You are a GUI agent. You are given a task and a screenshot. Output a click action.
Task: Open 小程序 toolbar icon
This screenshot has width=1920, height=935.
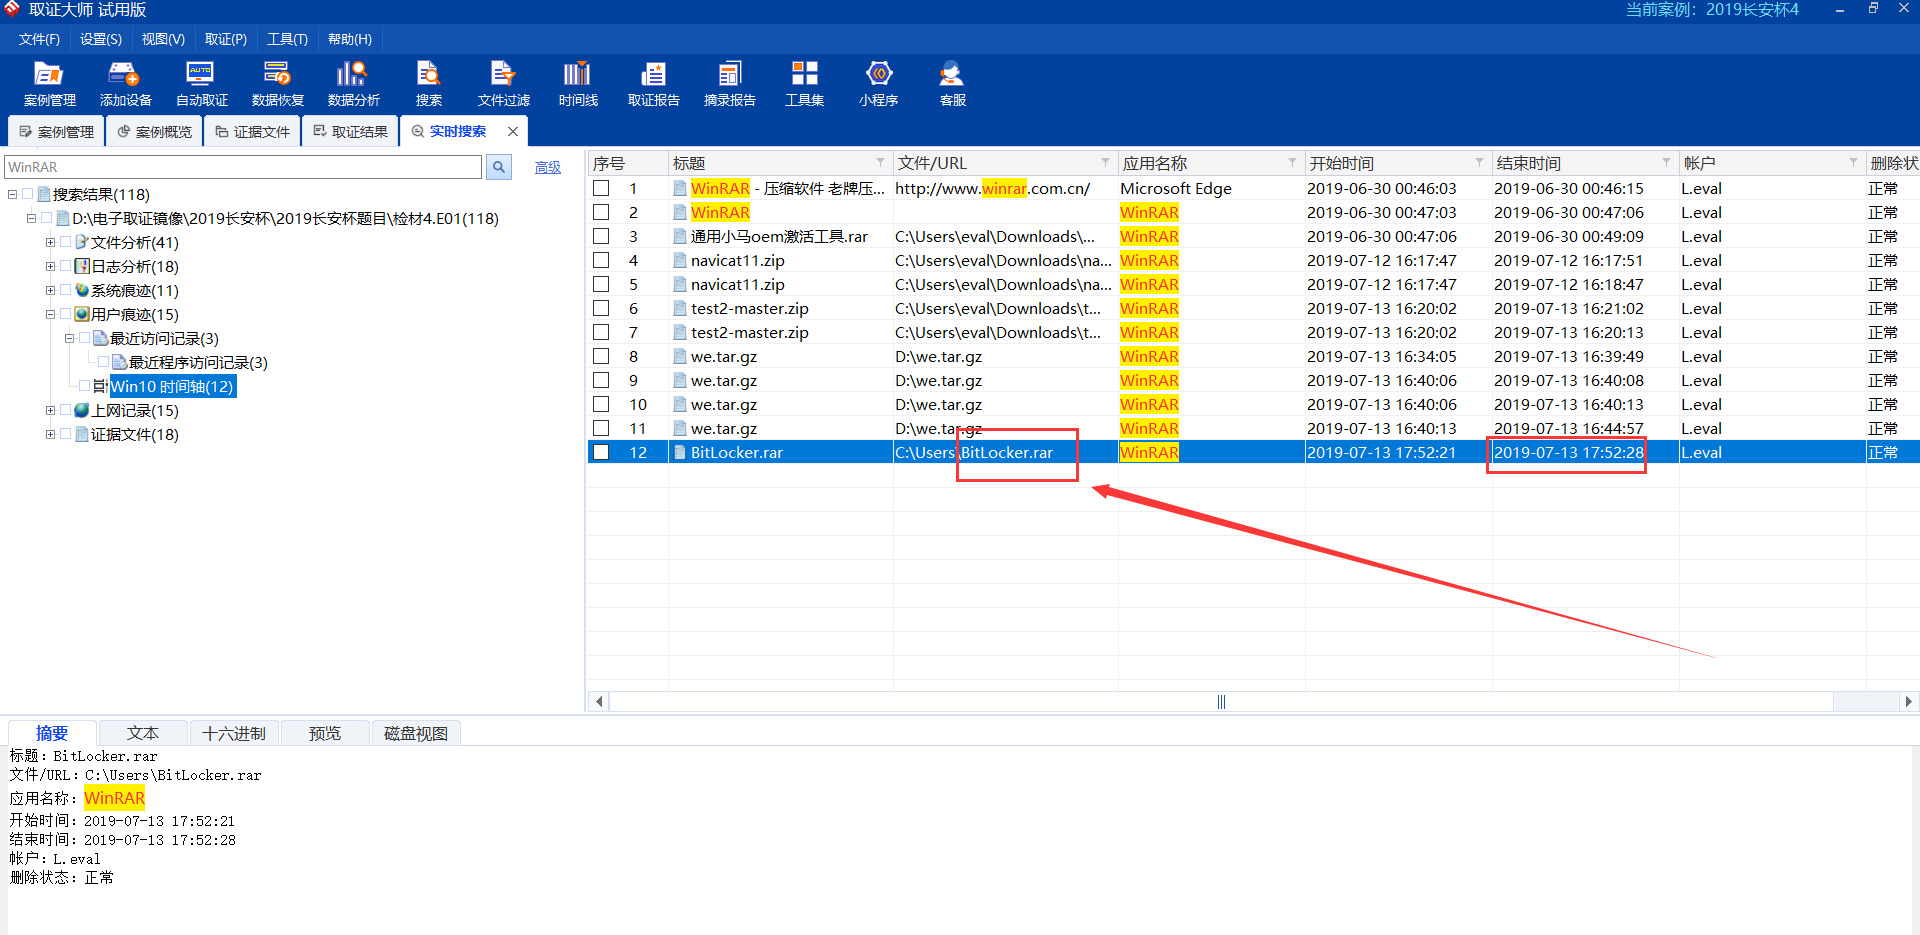coord(878,84)
